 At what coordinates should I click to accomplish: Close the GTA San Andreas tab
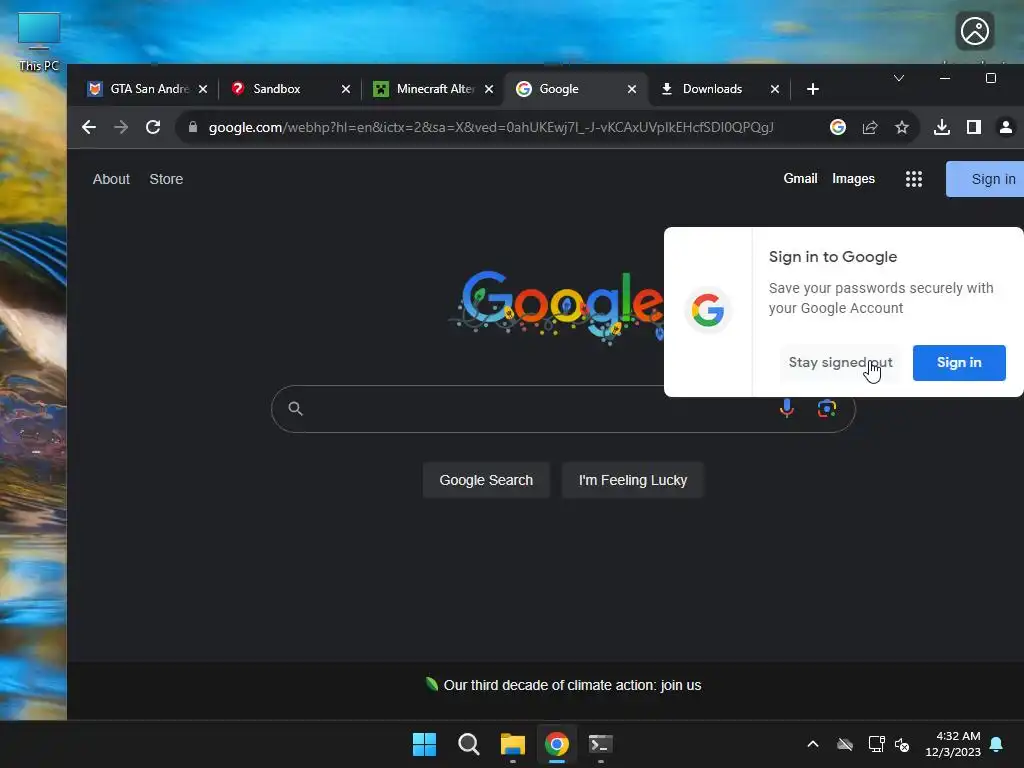[x=203, y=89]
